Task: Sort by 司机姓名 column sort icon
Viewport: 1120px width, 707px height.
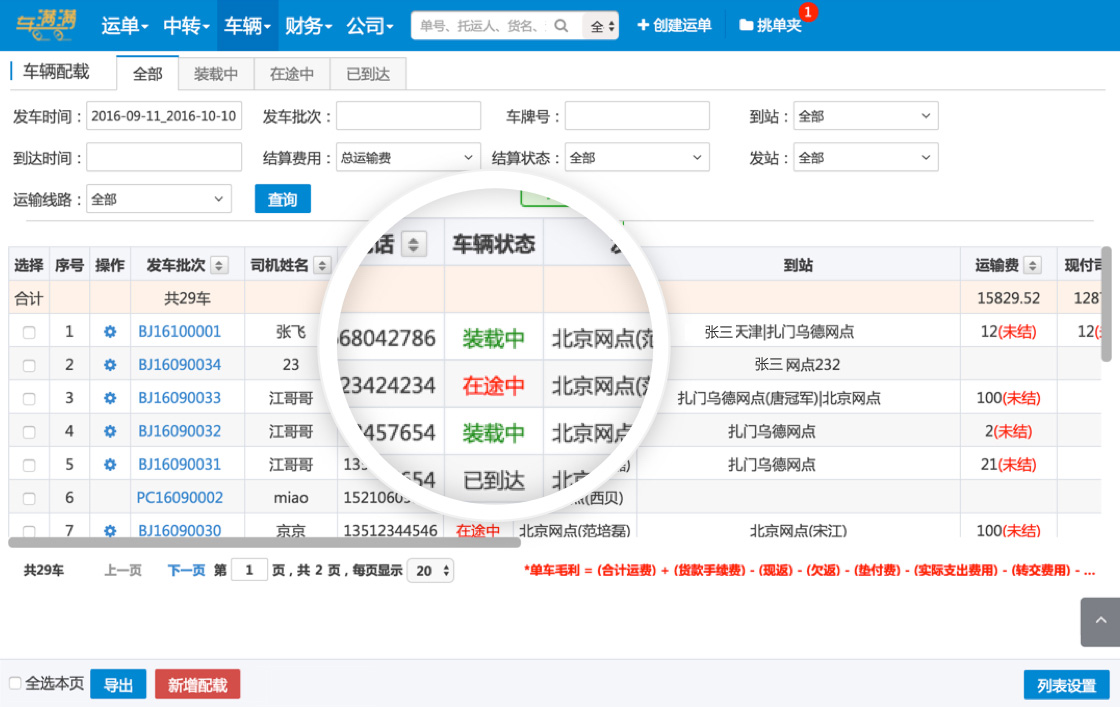Action: 322,265
